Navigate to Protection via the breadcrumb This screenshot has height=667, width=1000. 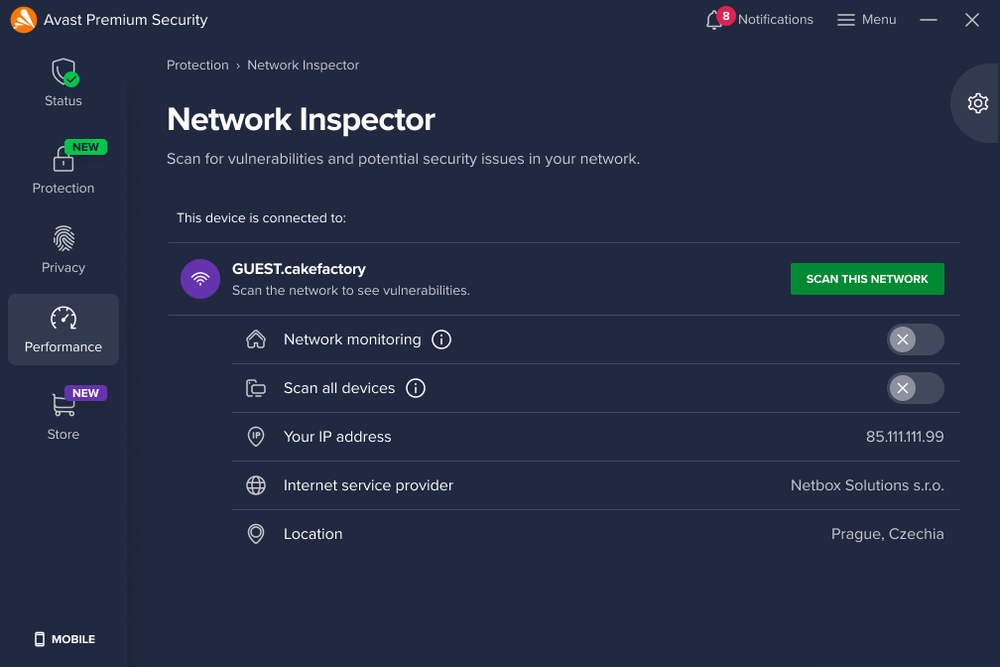pos(197,65)
